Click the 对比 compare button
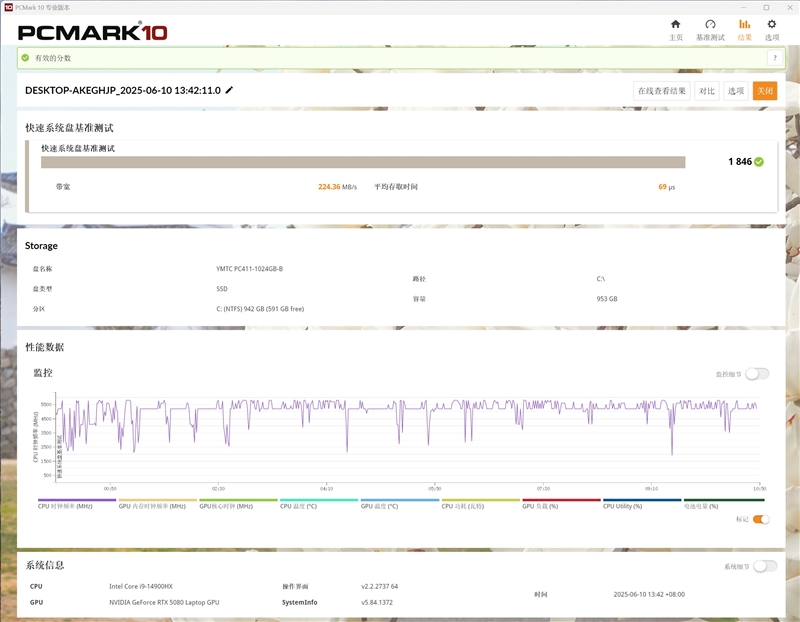Screen dimensions: 800x622 pos(707,91)
